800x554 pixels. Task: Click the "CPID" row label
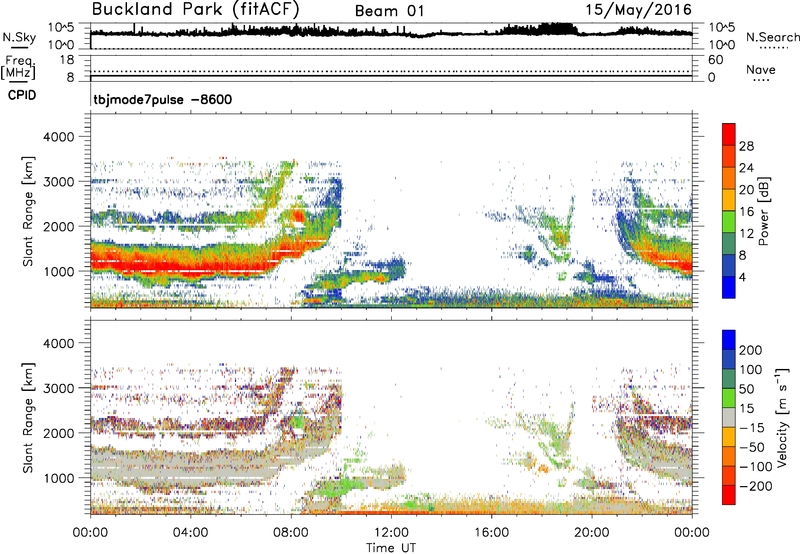click(22, 95)
